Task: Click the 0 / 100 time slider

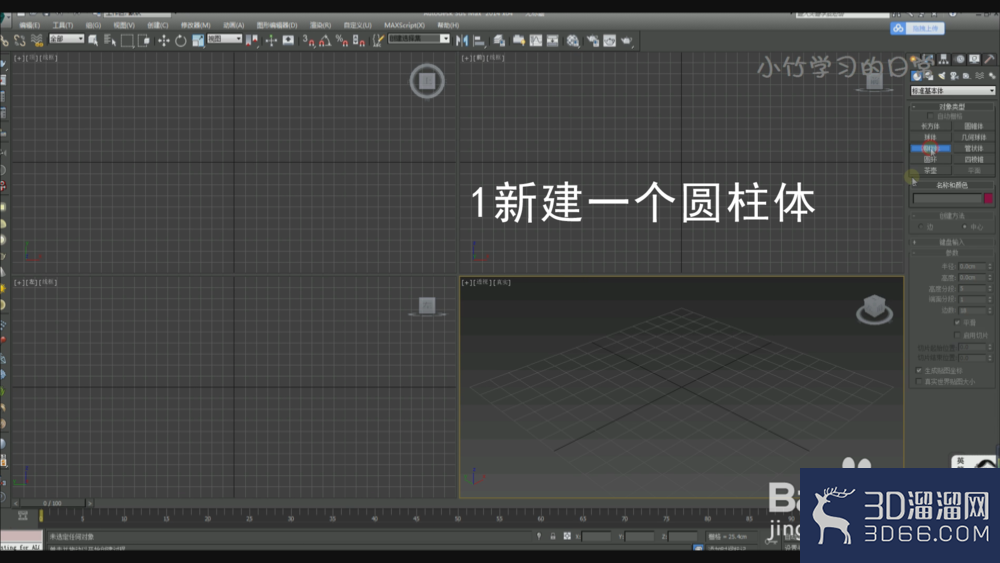Action: (52, 503)
